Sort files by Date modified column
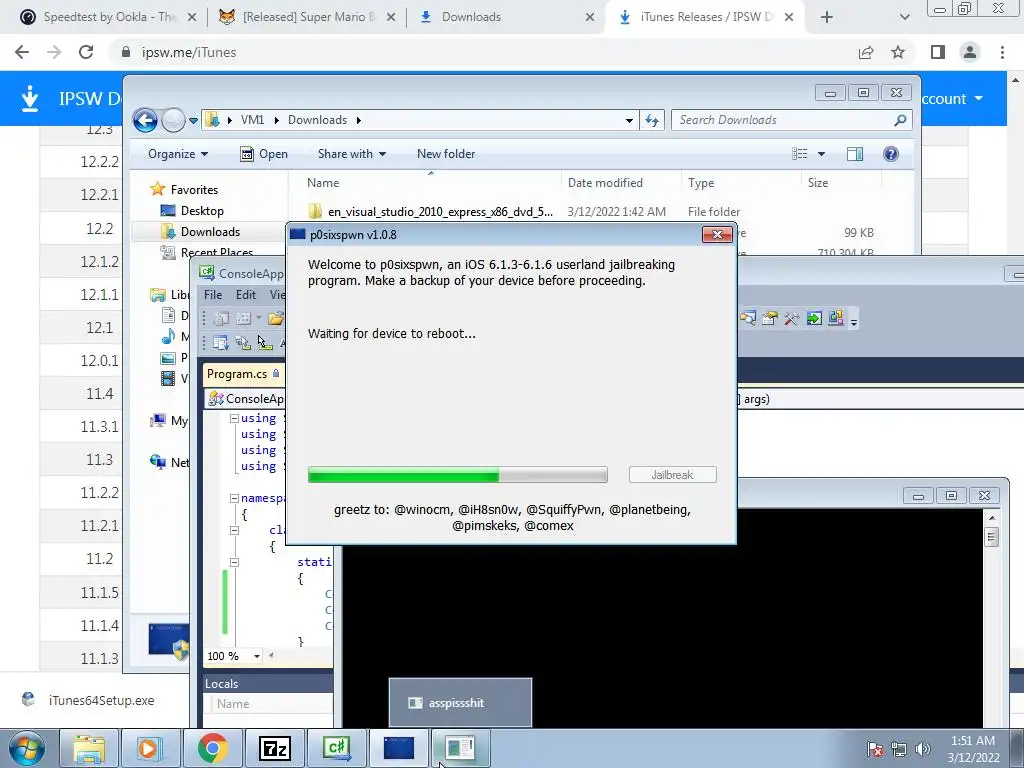Screen dimensions: 1024x768 605,183
